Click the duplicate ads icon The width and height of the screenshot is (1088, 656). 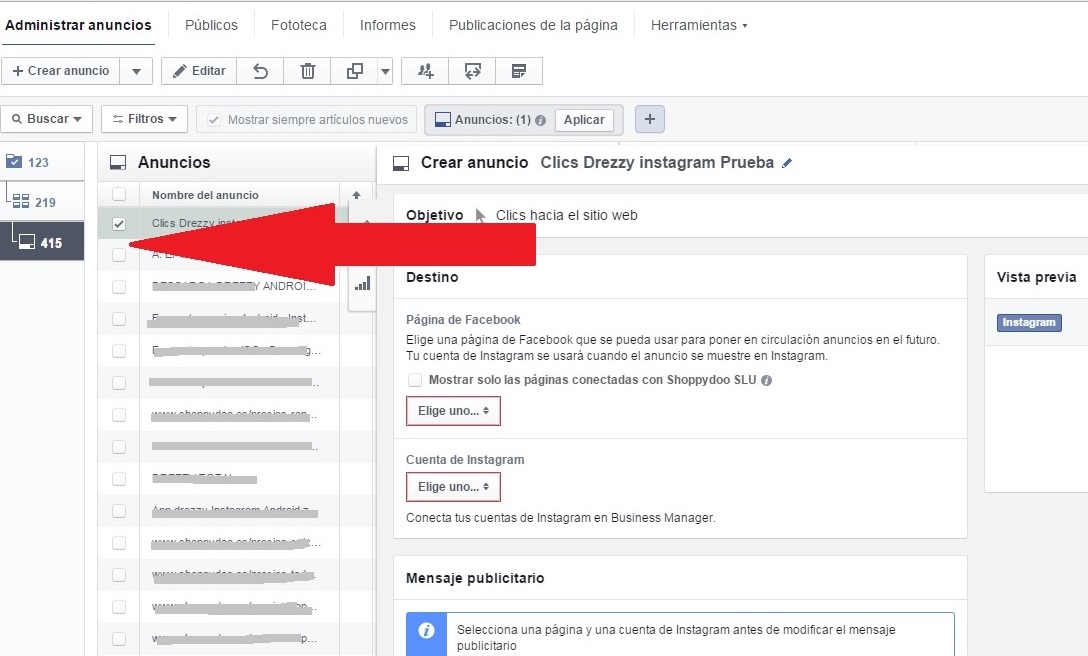coord(354,71)
